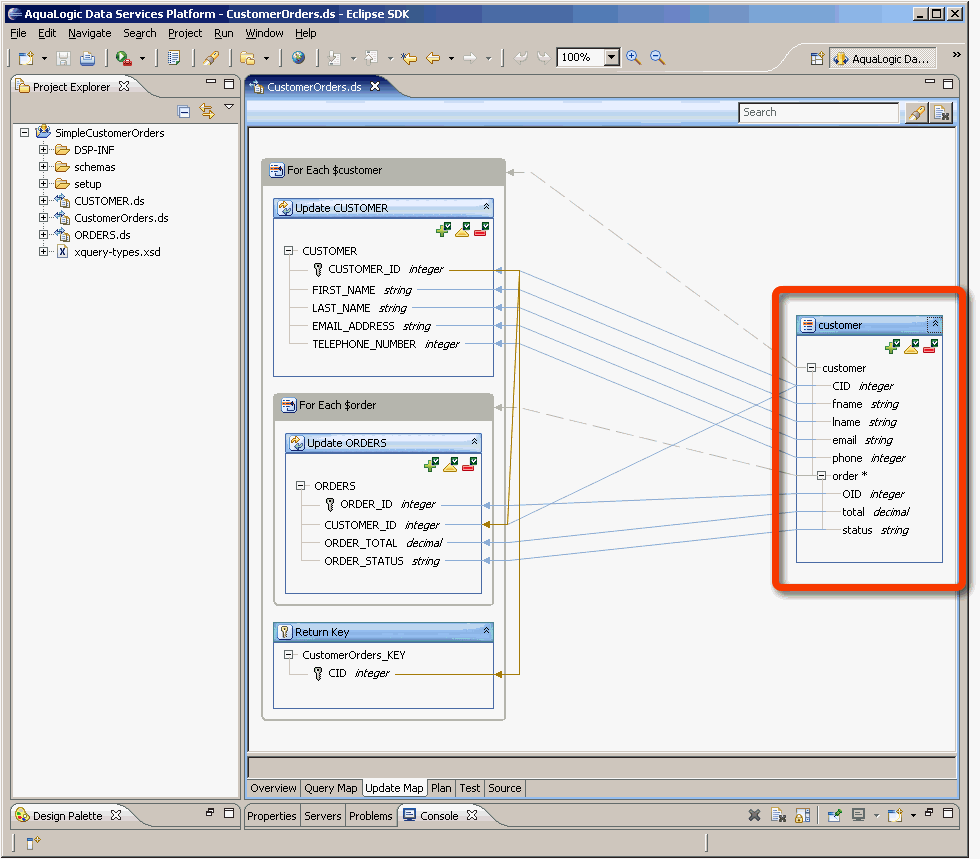This screenshot has height=859, width=980.
Task: Close the Design Palette view
Action: pos(116,815)
